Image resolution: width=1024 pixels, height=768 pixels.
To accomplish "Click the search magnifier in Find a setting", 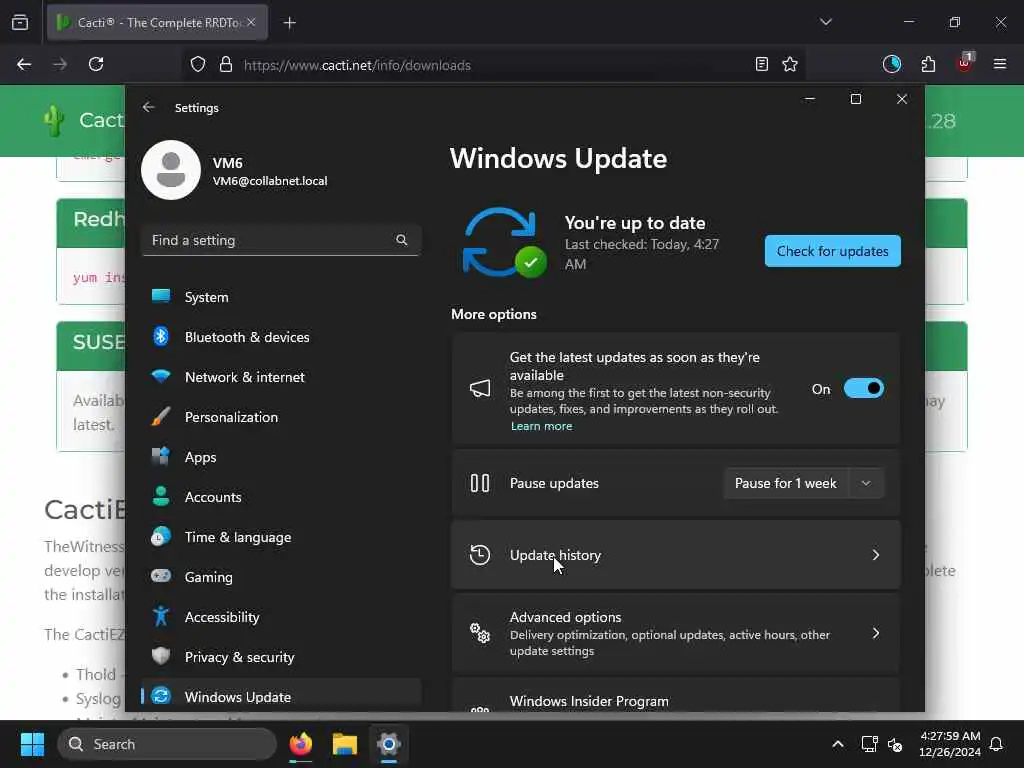I will [x=402, y=240].
